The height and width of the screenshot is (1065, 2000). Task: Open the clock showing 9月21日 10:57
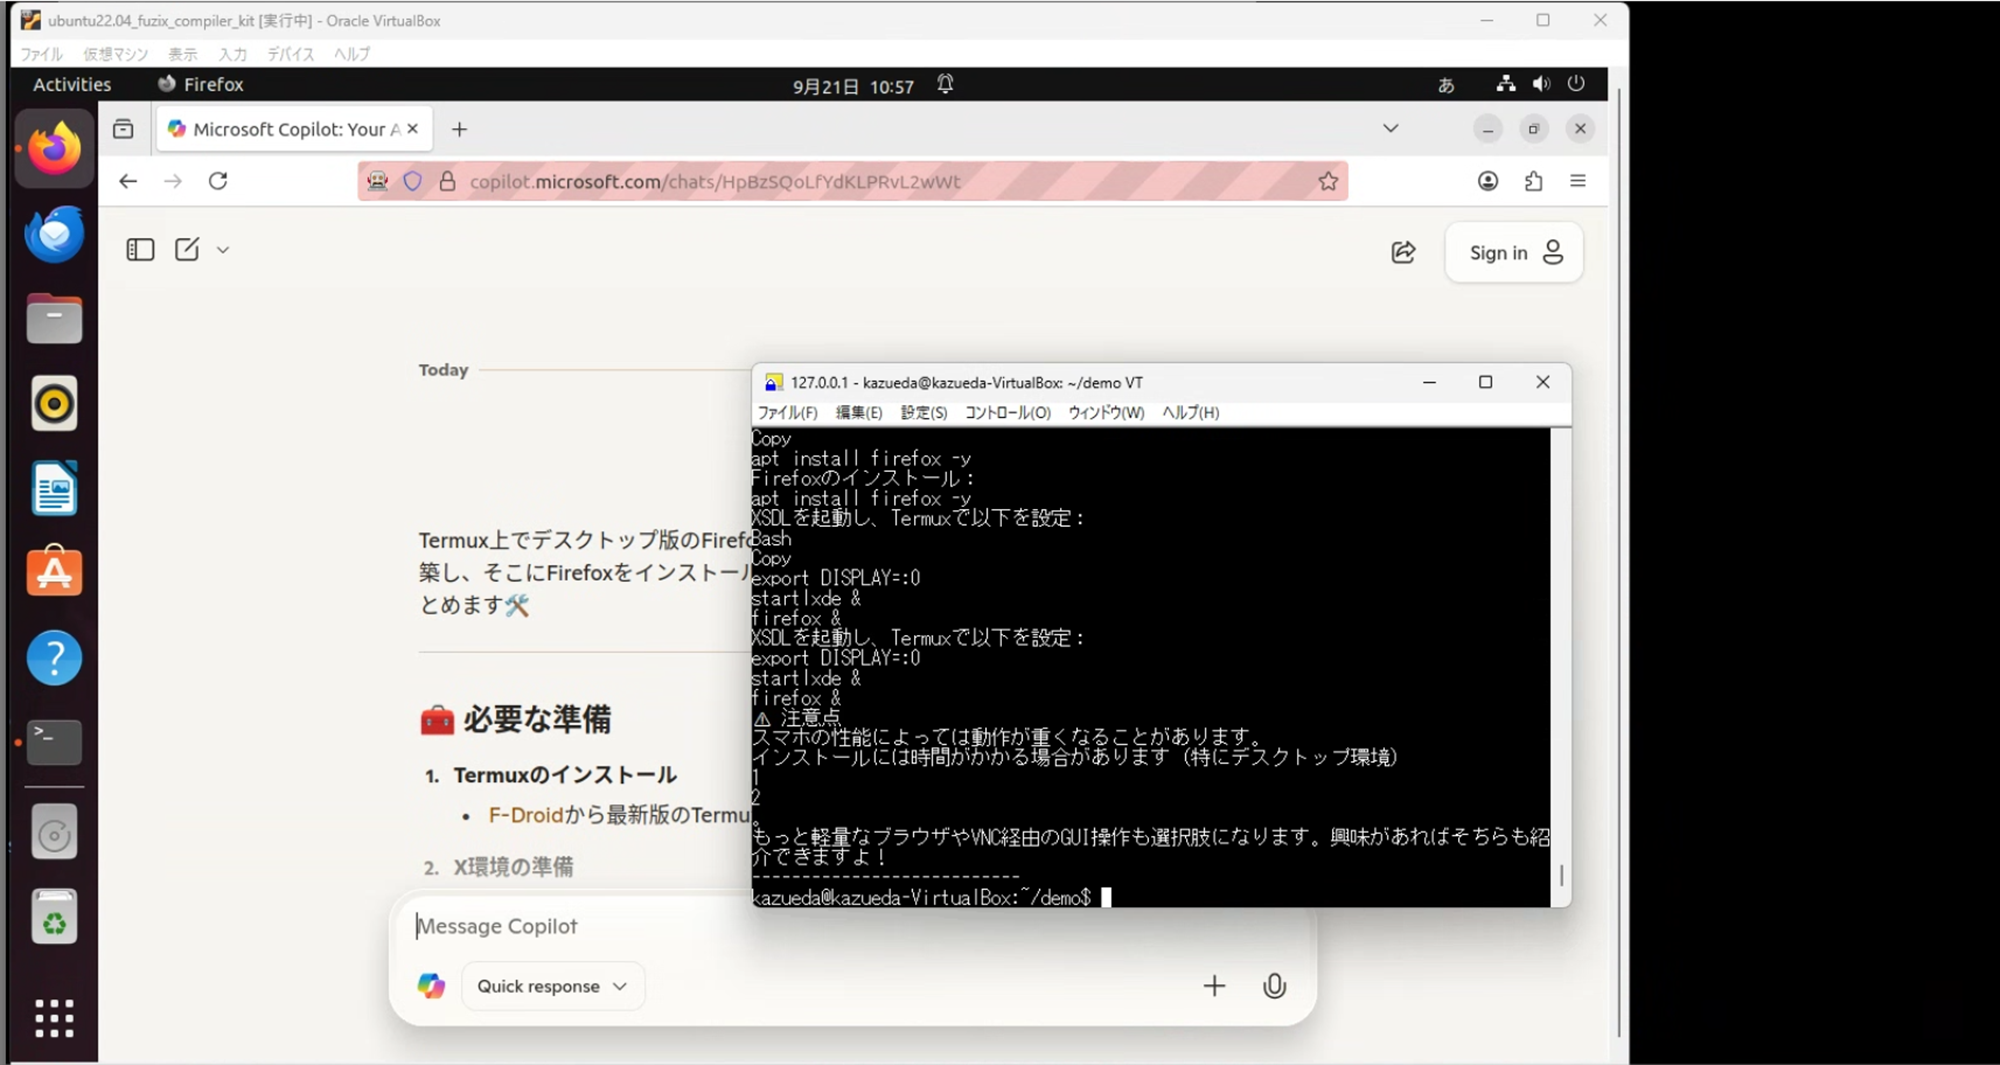[x=853, y=86]
